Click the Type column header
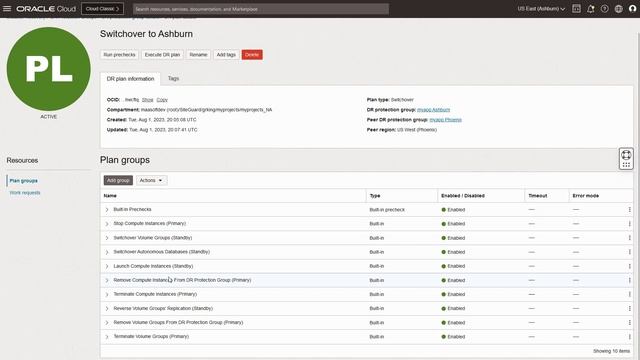 tap(375, 196)
